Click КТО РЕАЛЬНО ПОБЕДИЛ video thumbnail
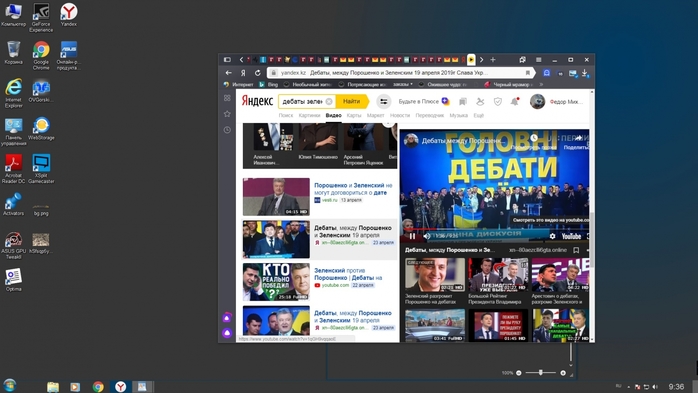698x393 pixels. click(x=276, y=282)
